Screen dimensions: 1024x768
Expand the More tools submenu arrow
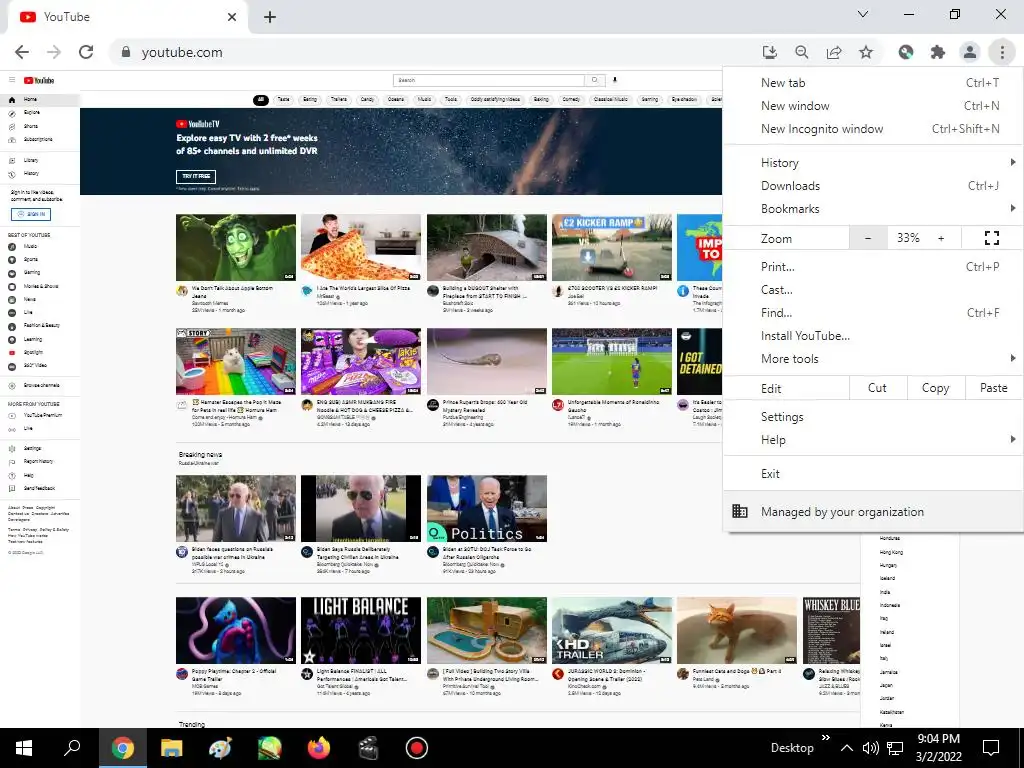(1012, 358)
